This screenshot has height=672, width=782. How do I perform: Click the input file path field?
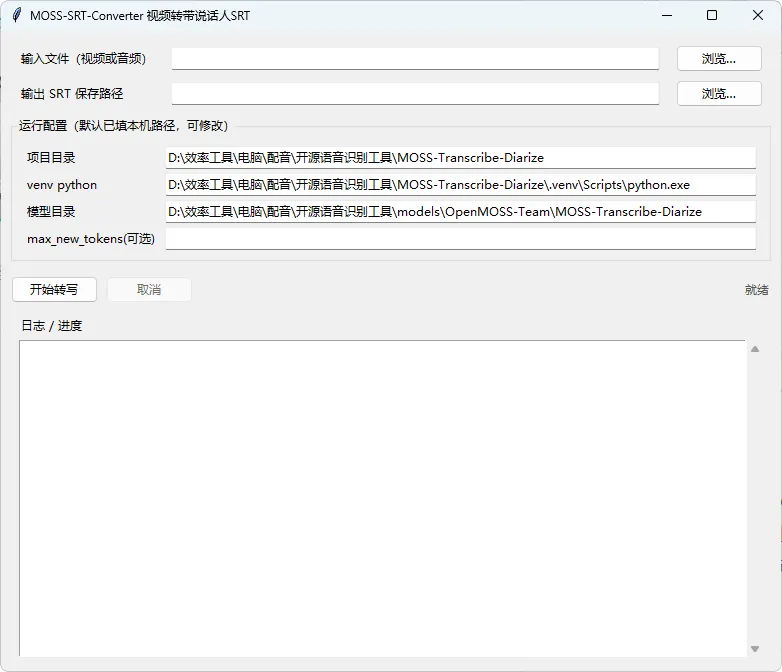415,59
